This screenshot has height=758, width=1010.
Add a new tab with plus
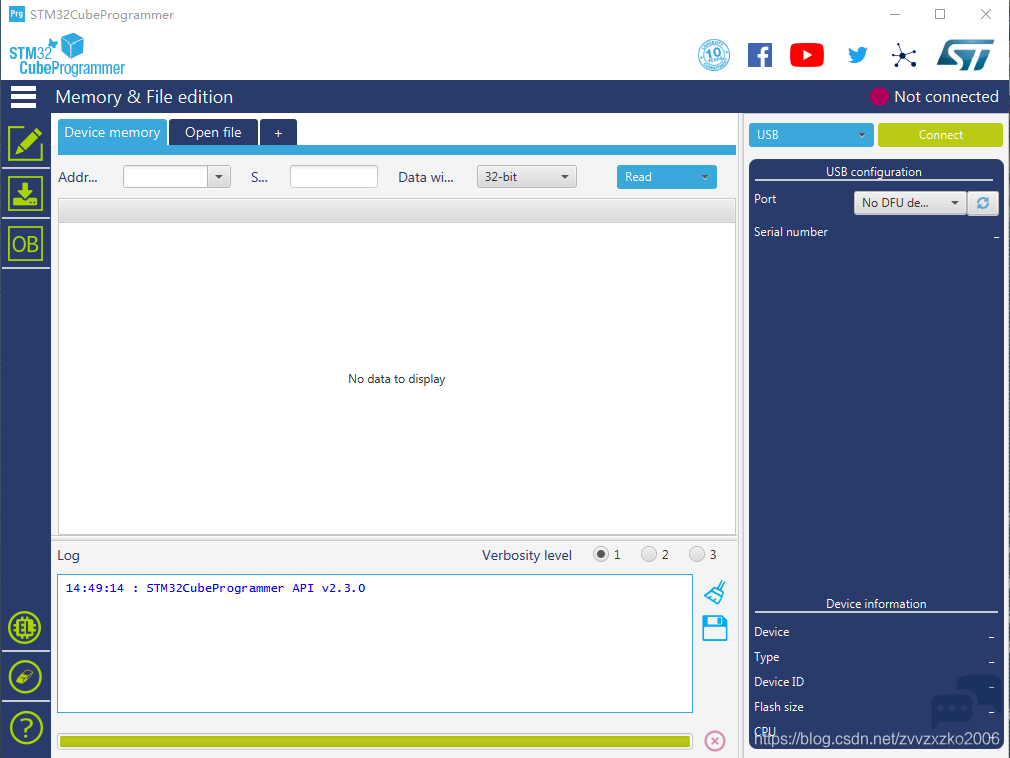point(278,133)
